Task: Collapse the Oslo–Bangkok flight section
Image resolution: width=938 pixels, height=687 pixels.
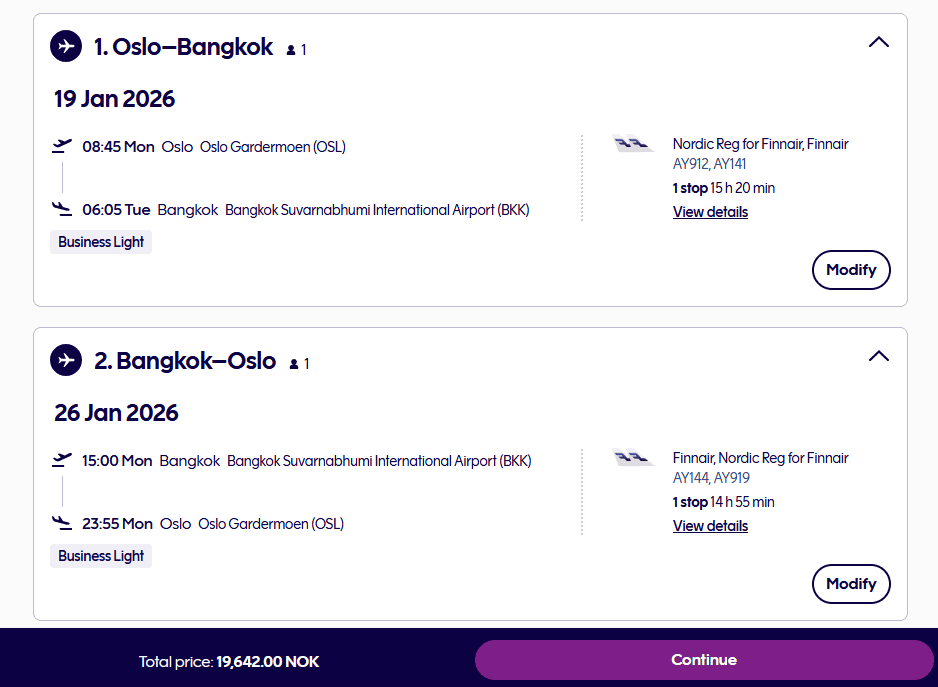Action: tap(878, 42)
